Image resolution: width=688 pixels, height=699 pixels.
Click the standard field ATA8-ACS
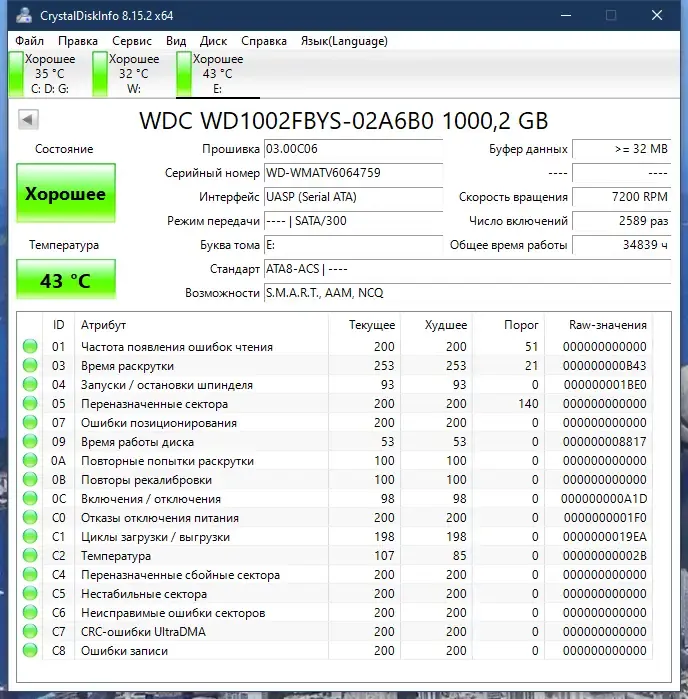click(x=467, y=269)
